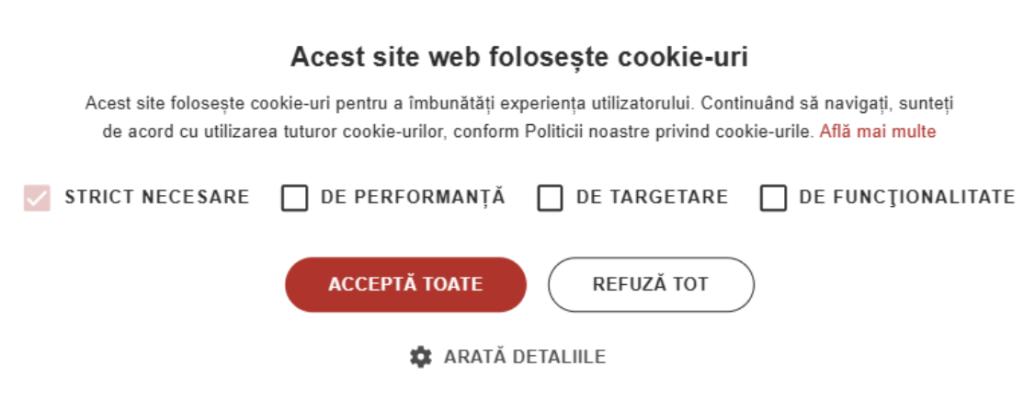Expand details via Arată detaliile text
This screenshot has width=1024, height=412.
525,357
